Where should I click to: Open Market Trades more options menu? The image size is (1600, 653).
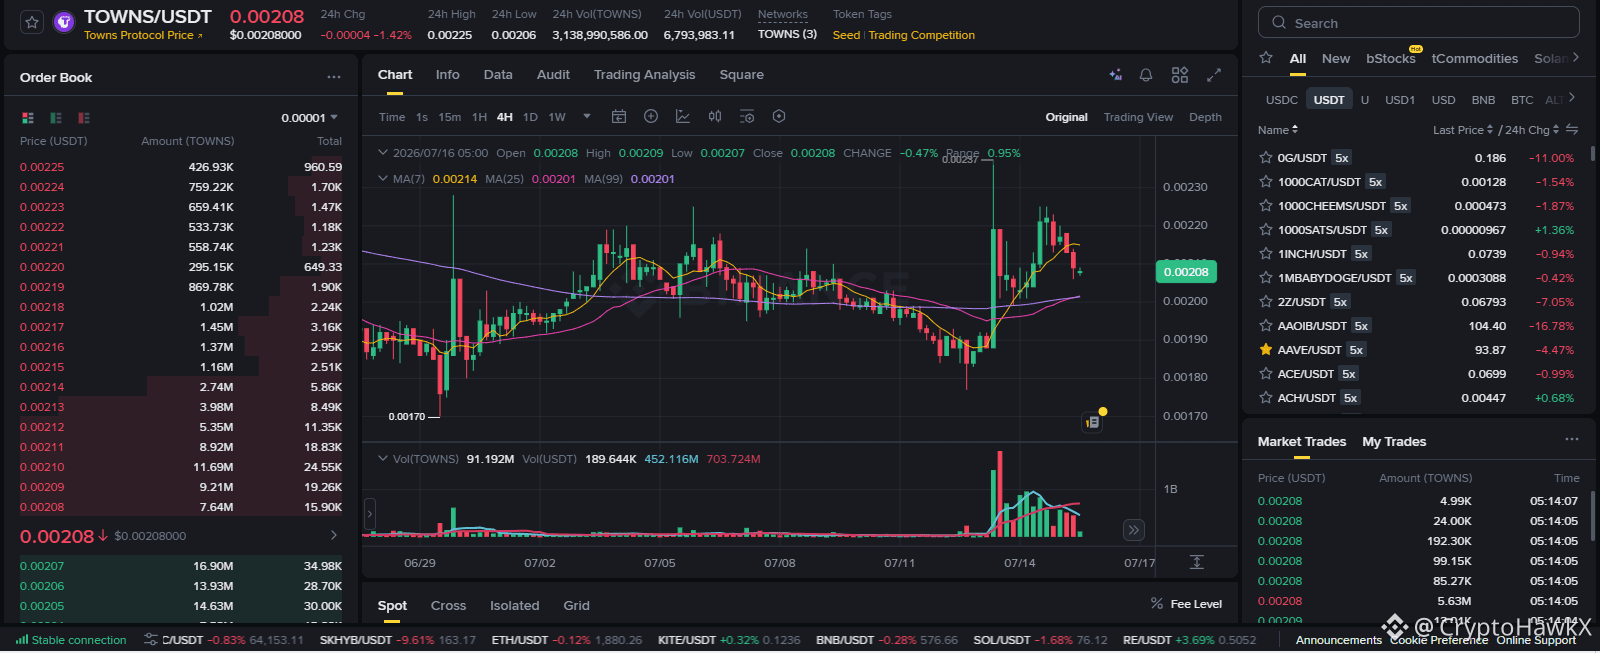pos(1572,440)
